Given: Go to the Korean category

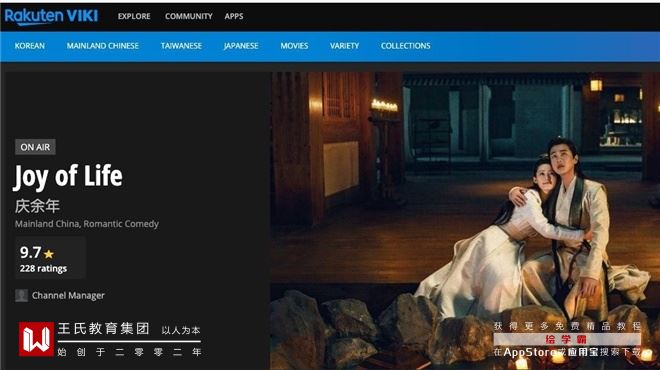Looking at the screenshot, I should (x=29, y=46).
